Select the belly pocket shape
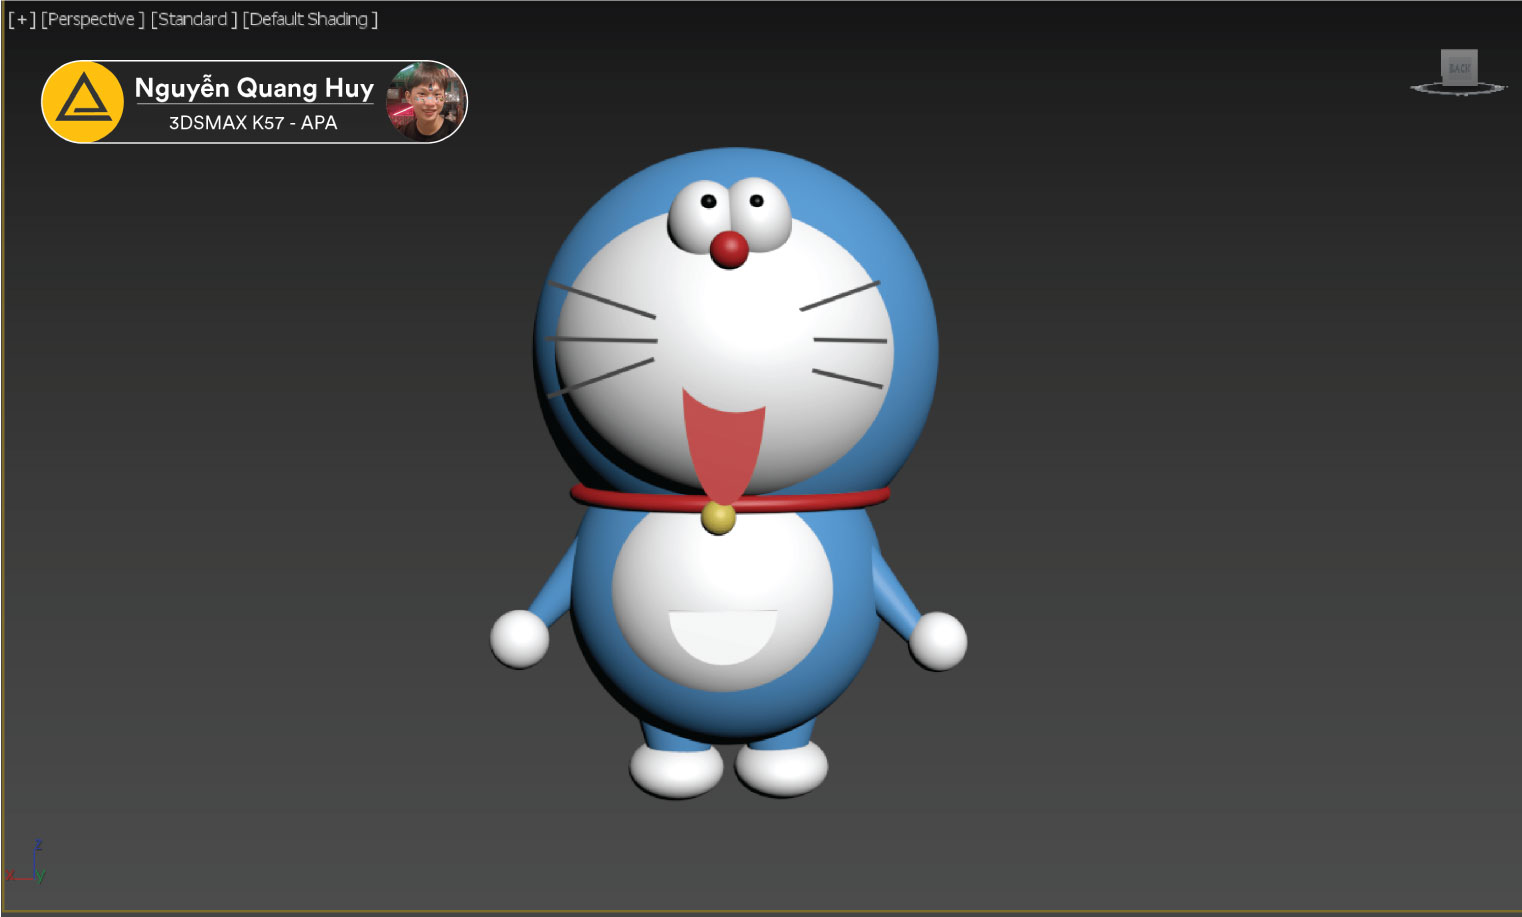The width and height of the screenshot is (1522, 917). point(722,635)
